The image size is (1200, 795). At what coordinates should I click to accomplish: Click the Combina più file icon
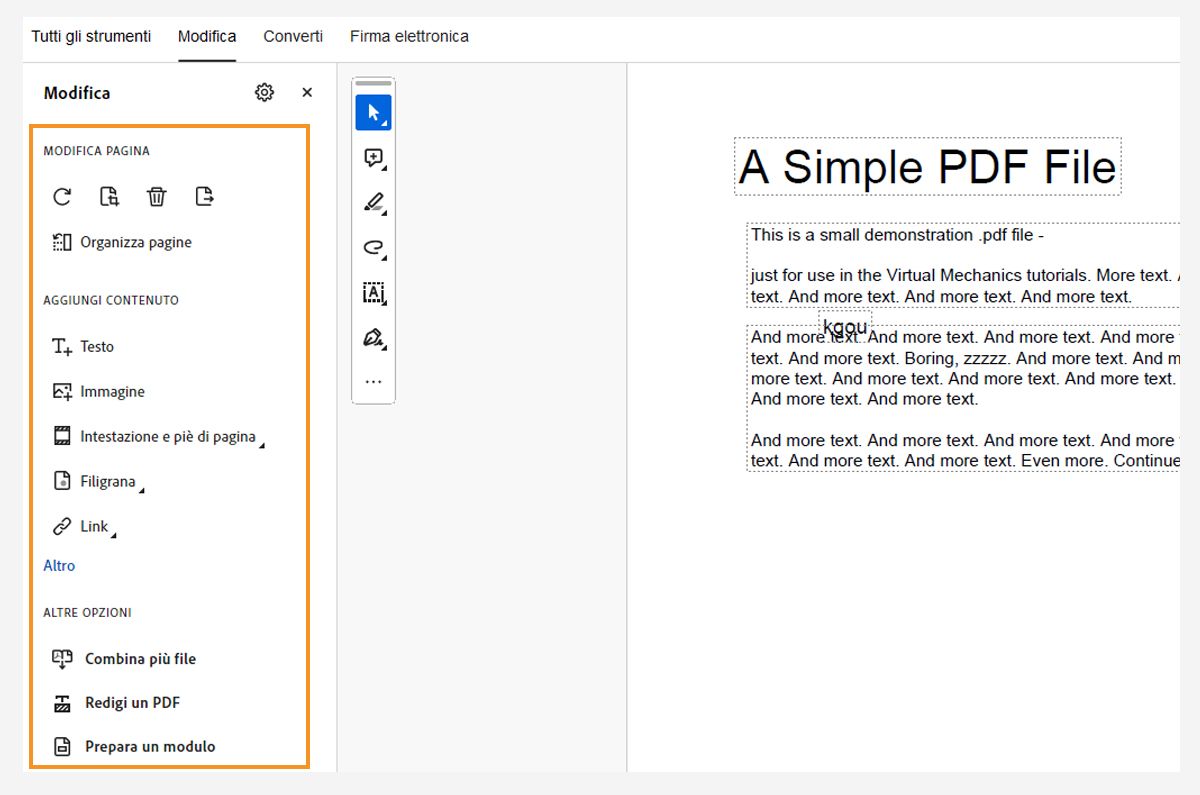point(62,658)
